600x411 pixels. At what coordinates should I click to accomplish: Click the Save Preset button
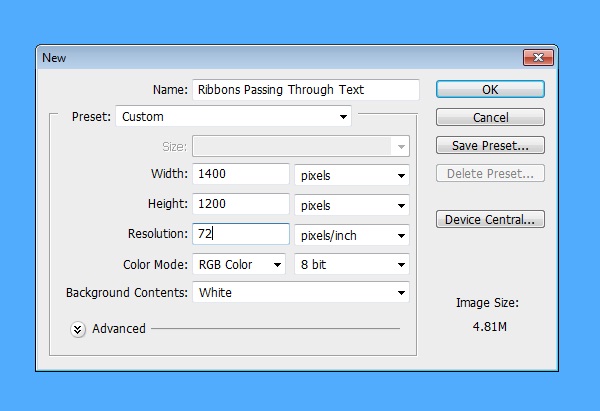click(490, 146)
